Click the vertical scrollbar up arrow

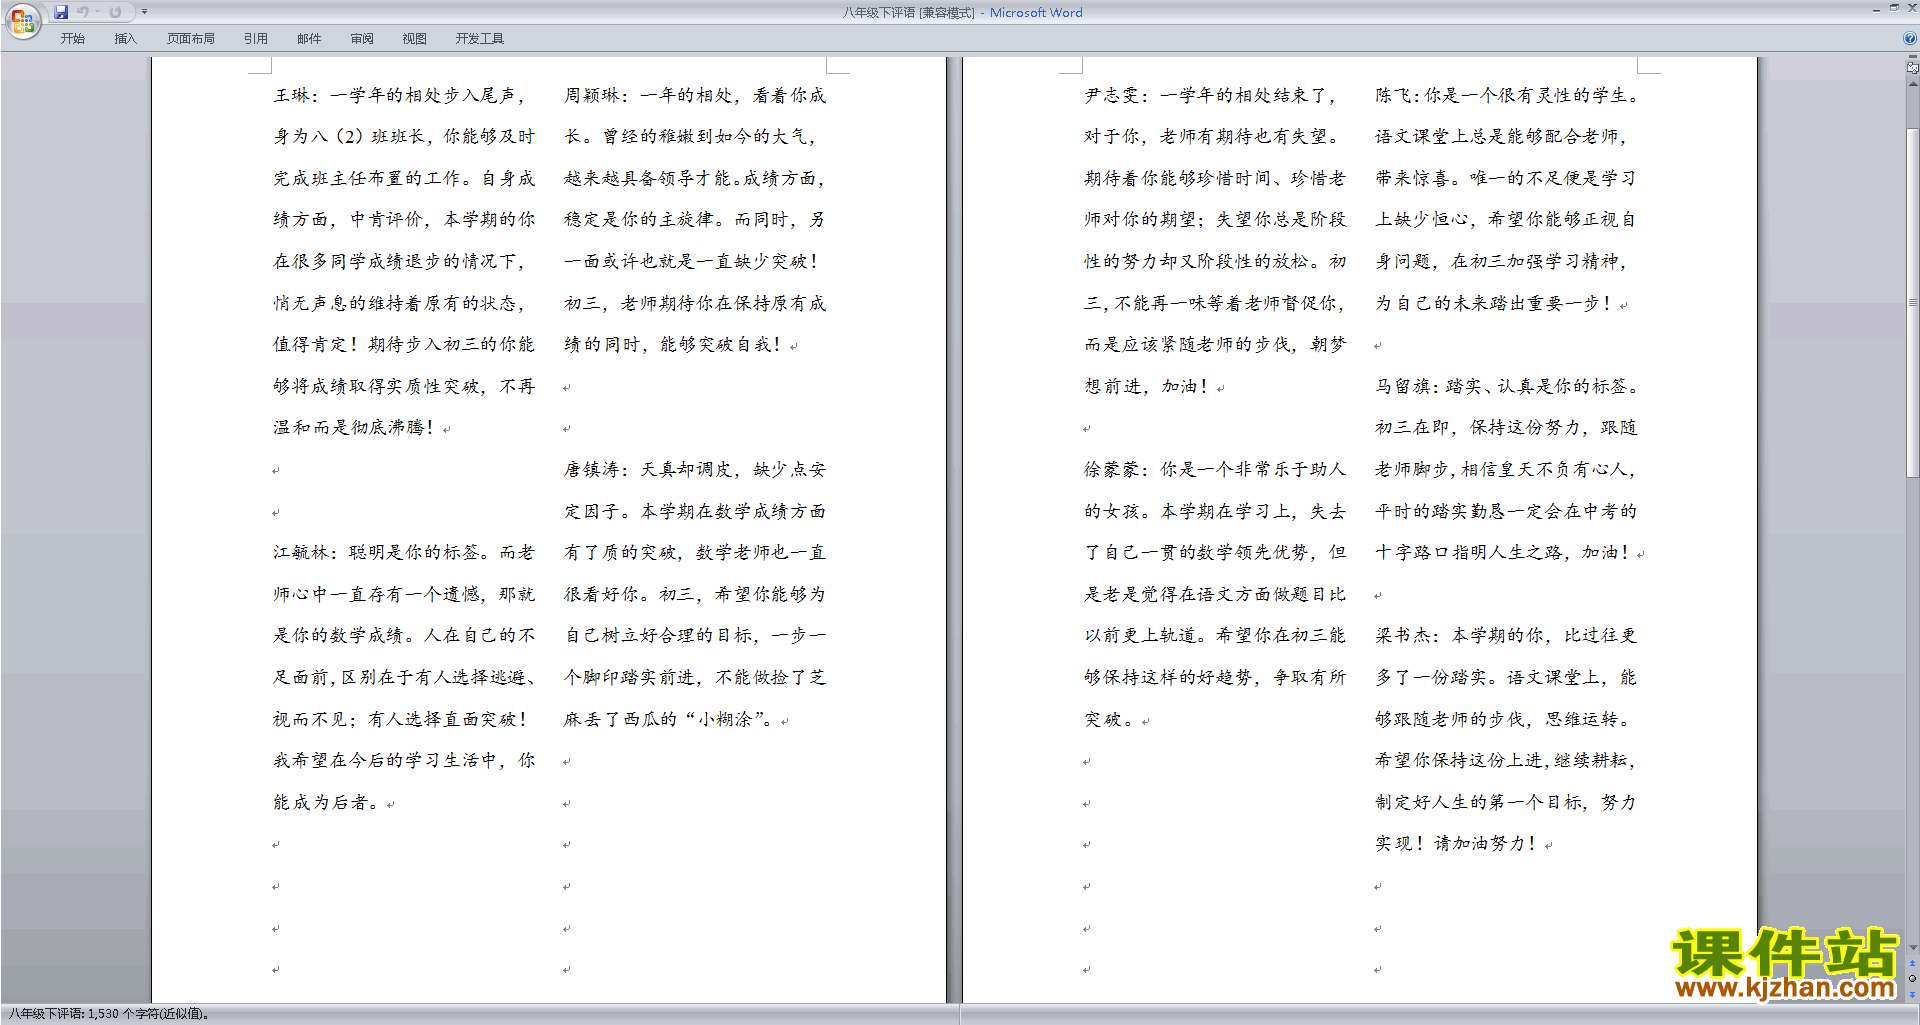point(1912,85)
